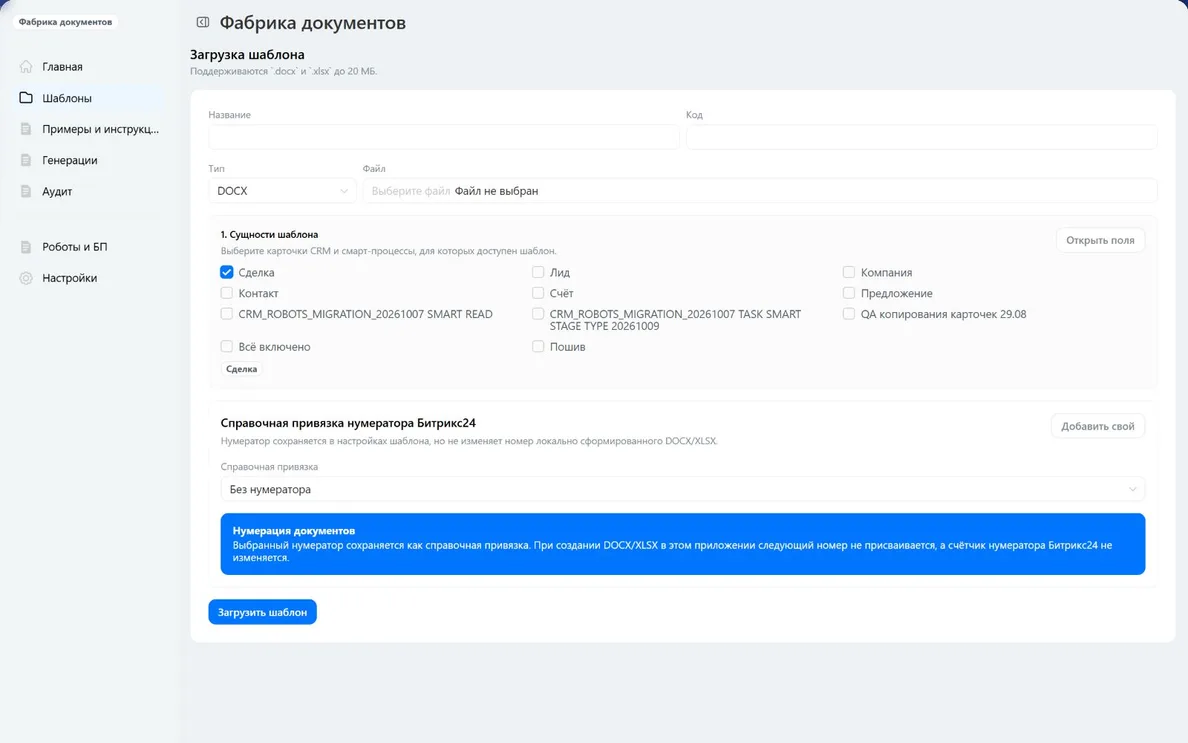Viewport: 1188px width, 743px height.
Task: Click the document icon beside Генерации
Action: [x=26, y=160]
